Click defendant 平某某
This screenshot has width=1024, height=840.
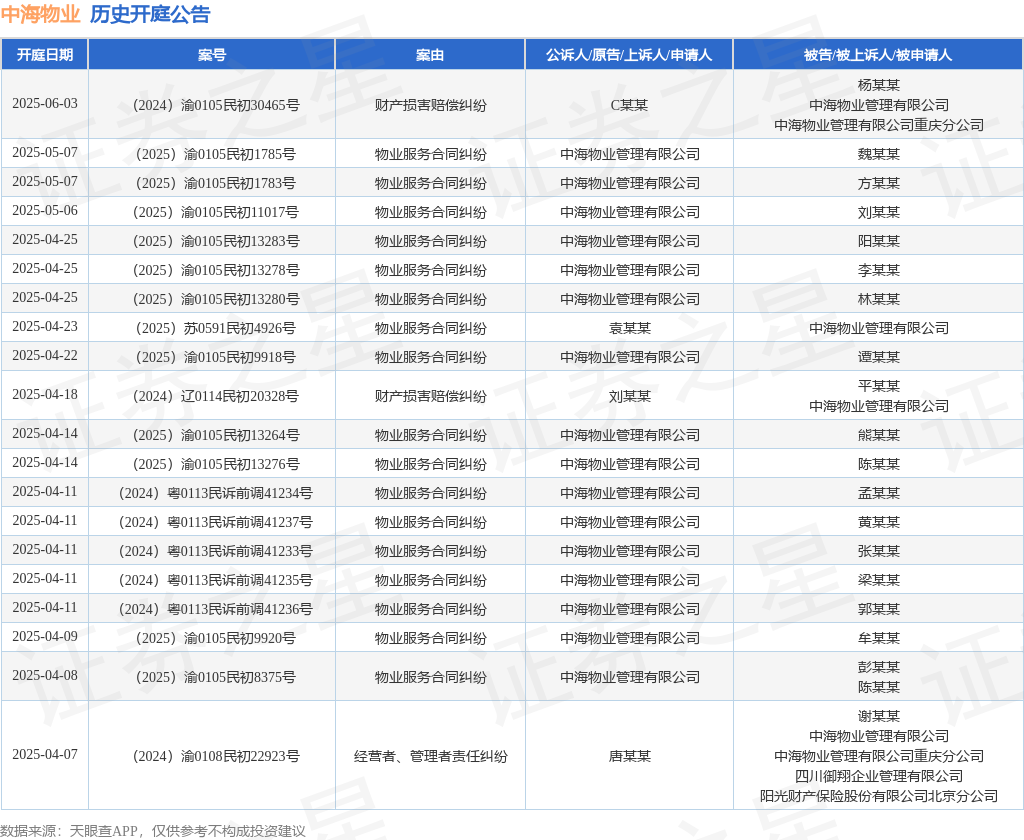(x=878, y=386)
